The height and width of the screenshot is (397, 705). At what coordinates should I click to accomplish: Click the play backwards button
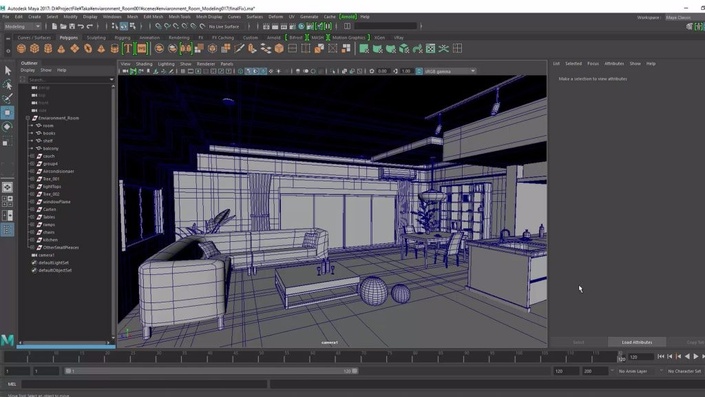[x=687, y=357]
